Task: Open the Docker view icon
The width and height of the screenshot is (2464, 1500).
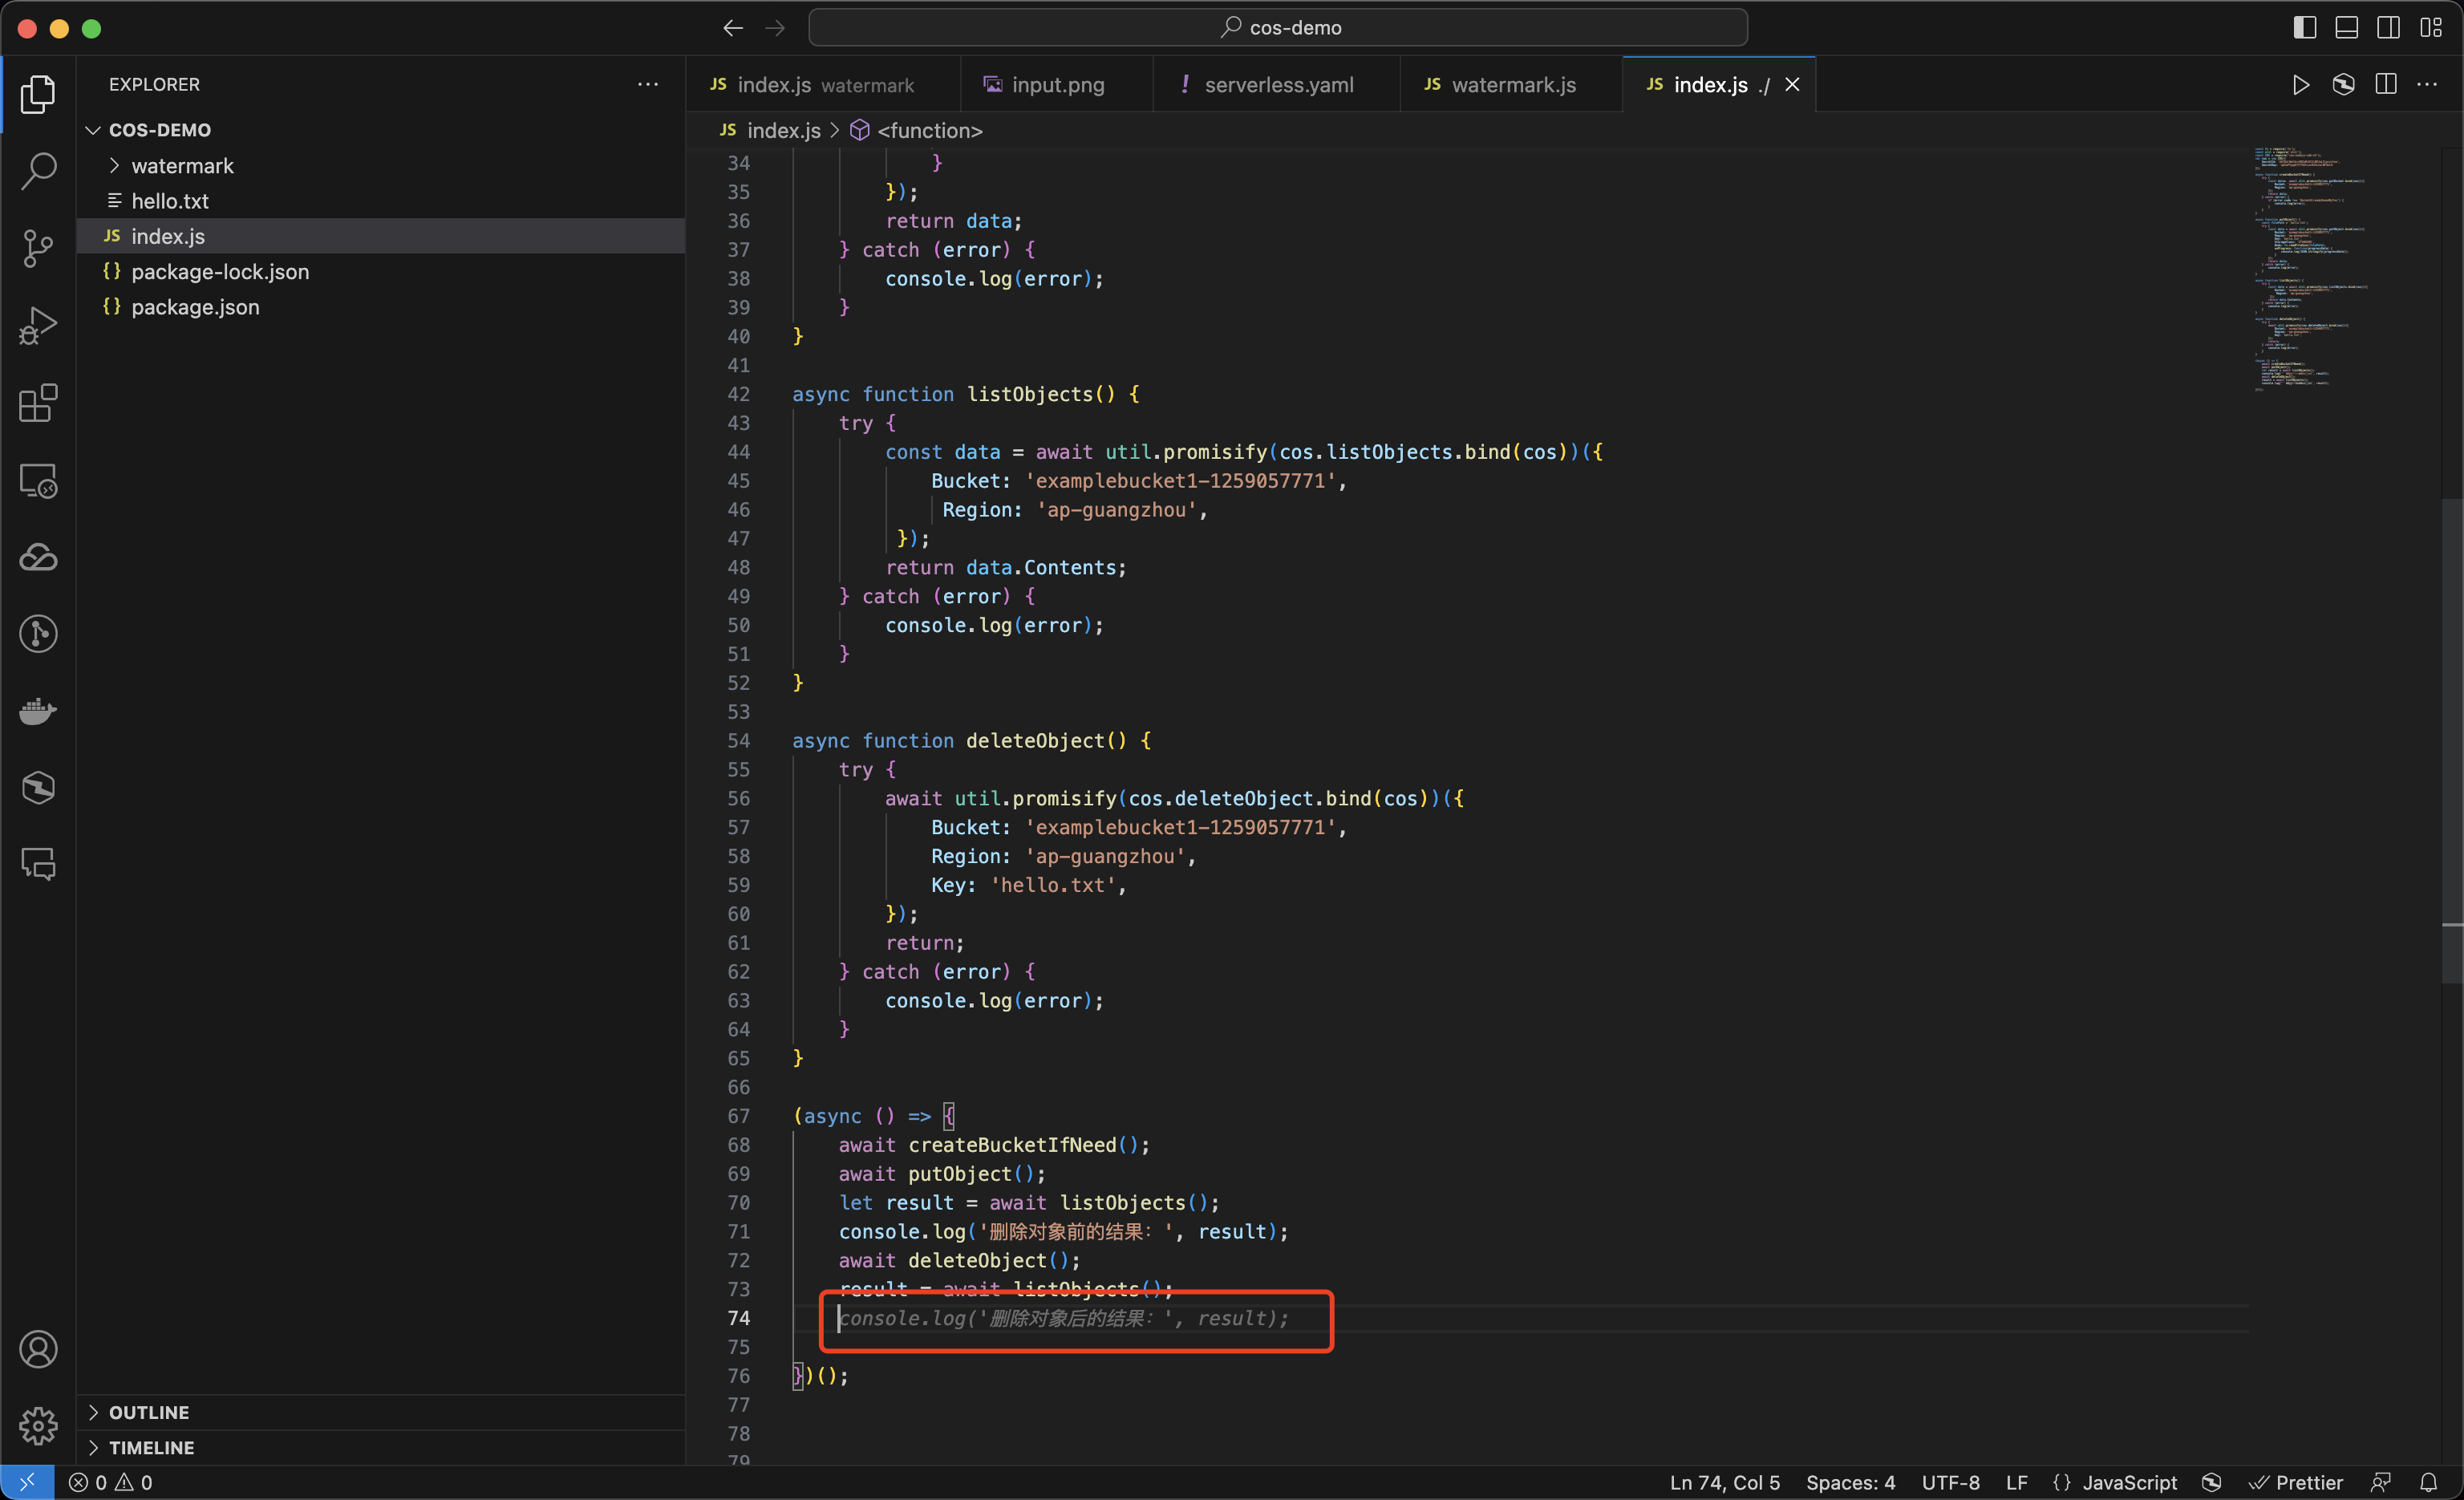Action: pyautogui.click(x=38, y=711)
